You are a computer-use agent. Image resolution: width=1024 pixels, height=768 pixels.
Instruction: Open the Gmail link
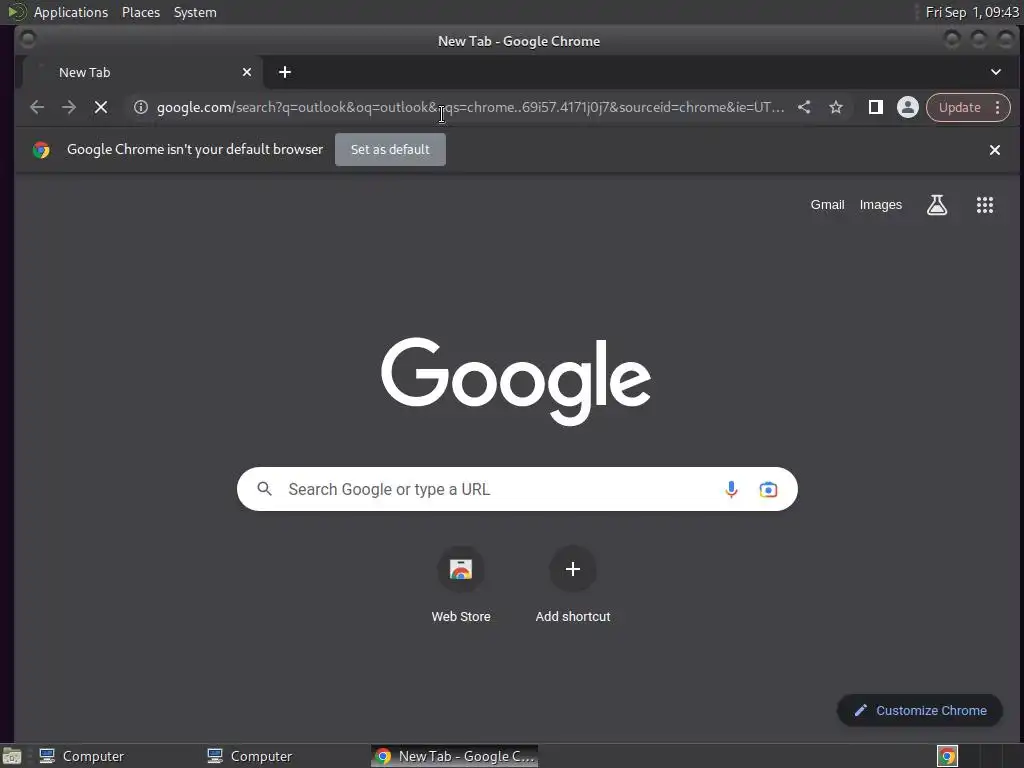827,204
